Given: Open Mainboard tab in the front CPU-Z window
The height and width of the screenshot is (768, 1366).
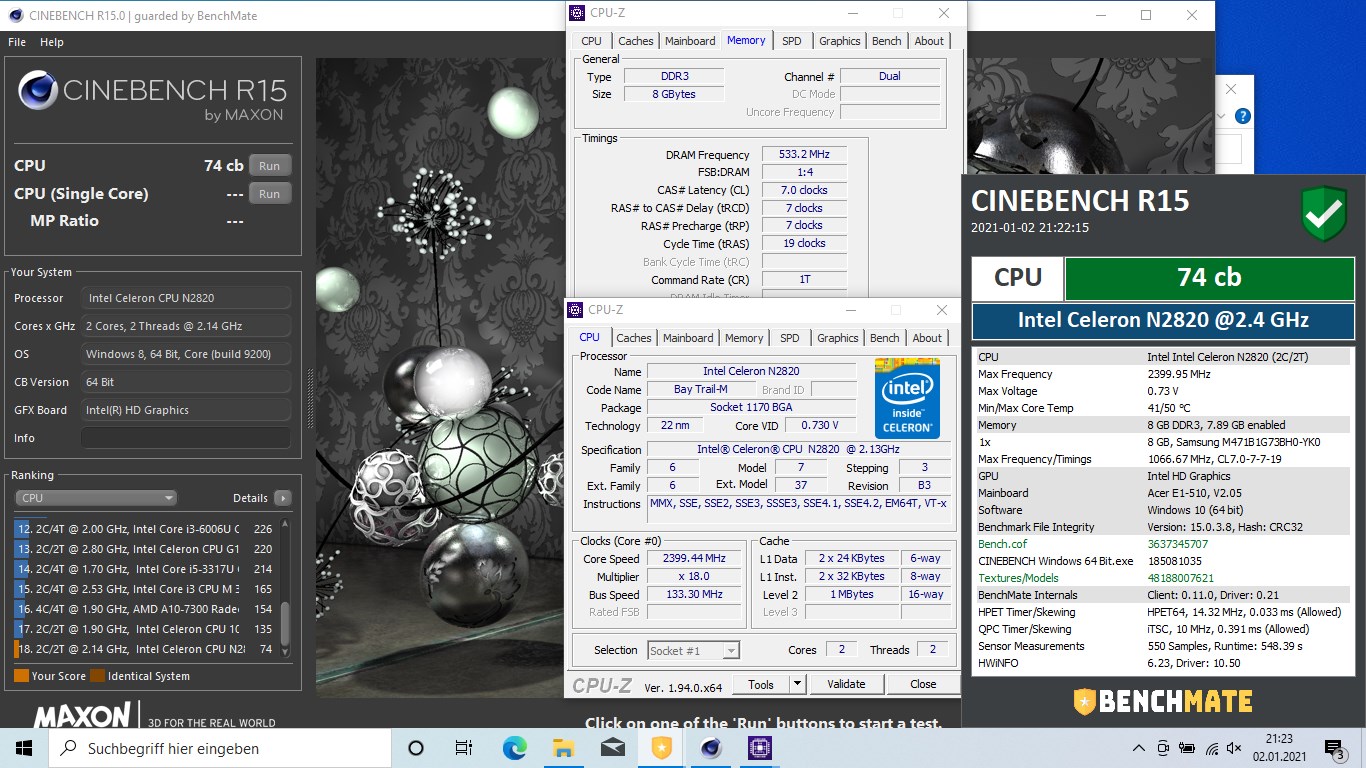Looking at the screenshot, I should point(689,338).
